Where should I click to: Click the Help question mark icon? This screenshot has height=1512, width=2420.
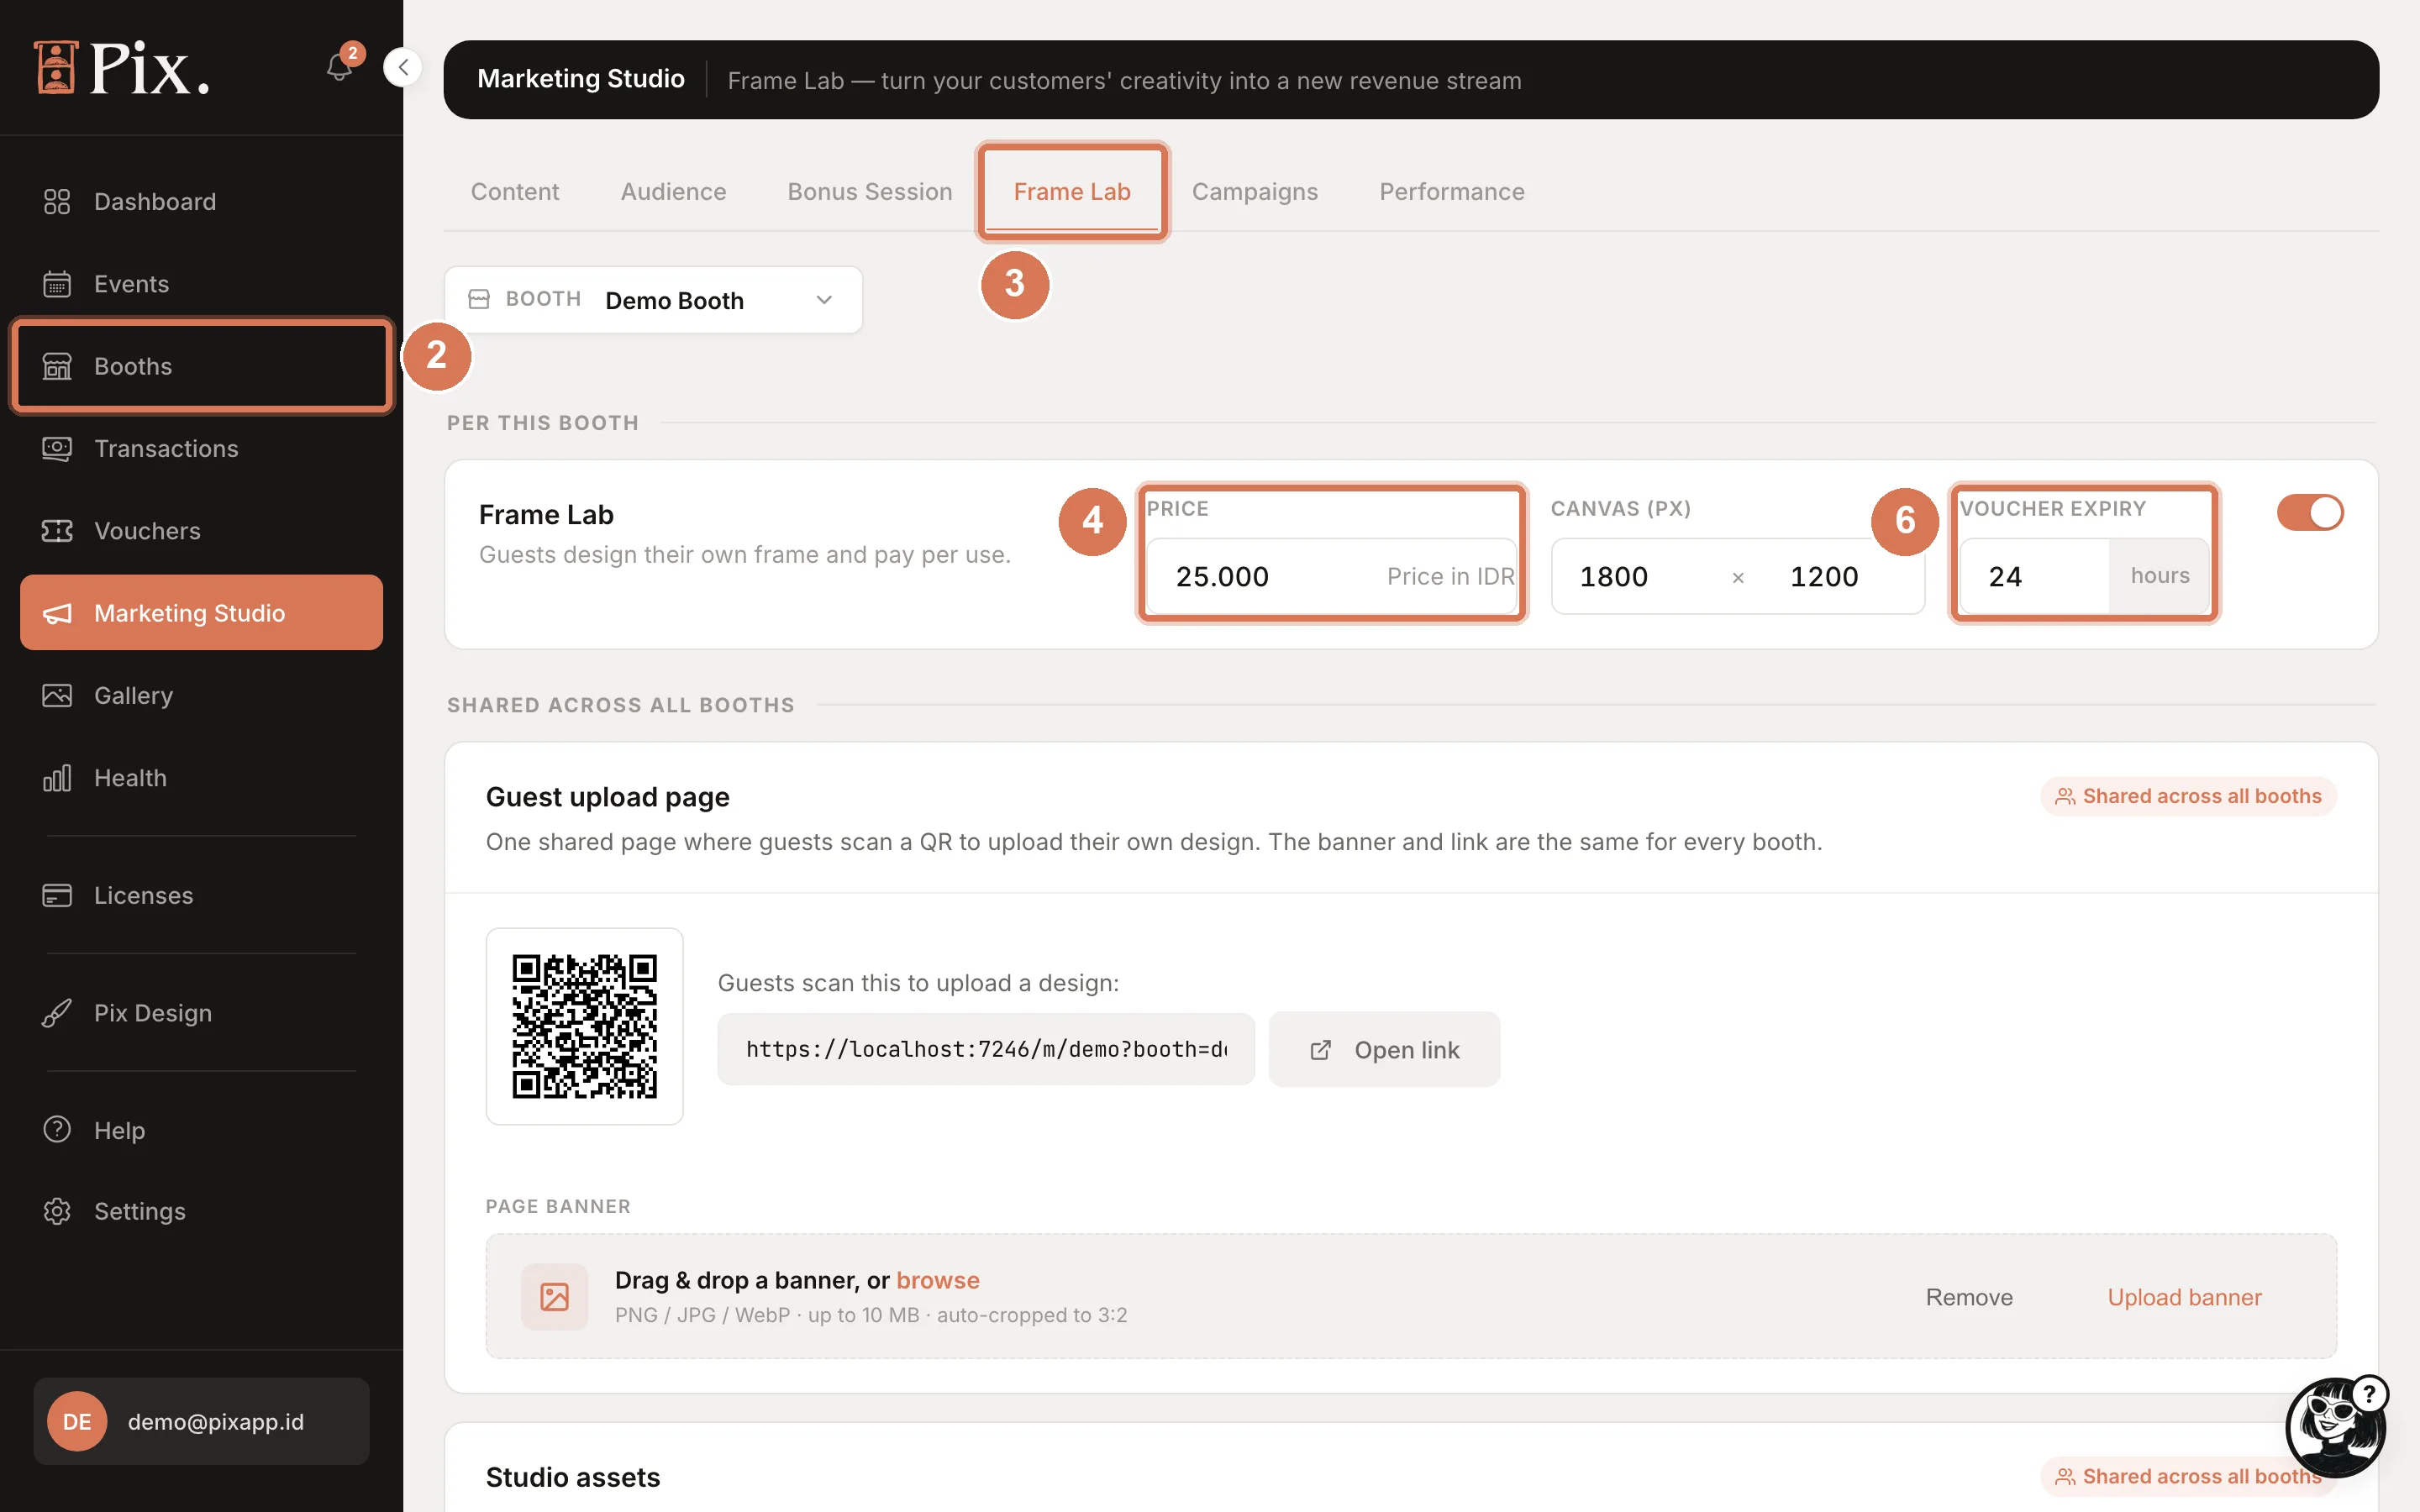tap(57, 1130)
